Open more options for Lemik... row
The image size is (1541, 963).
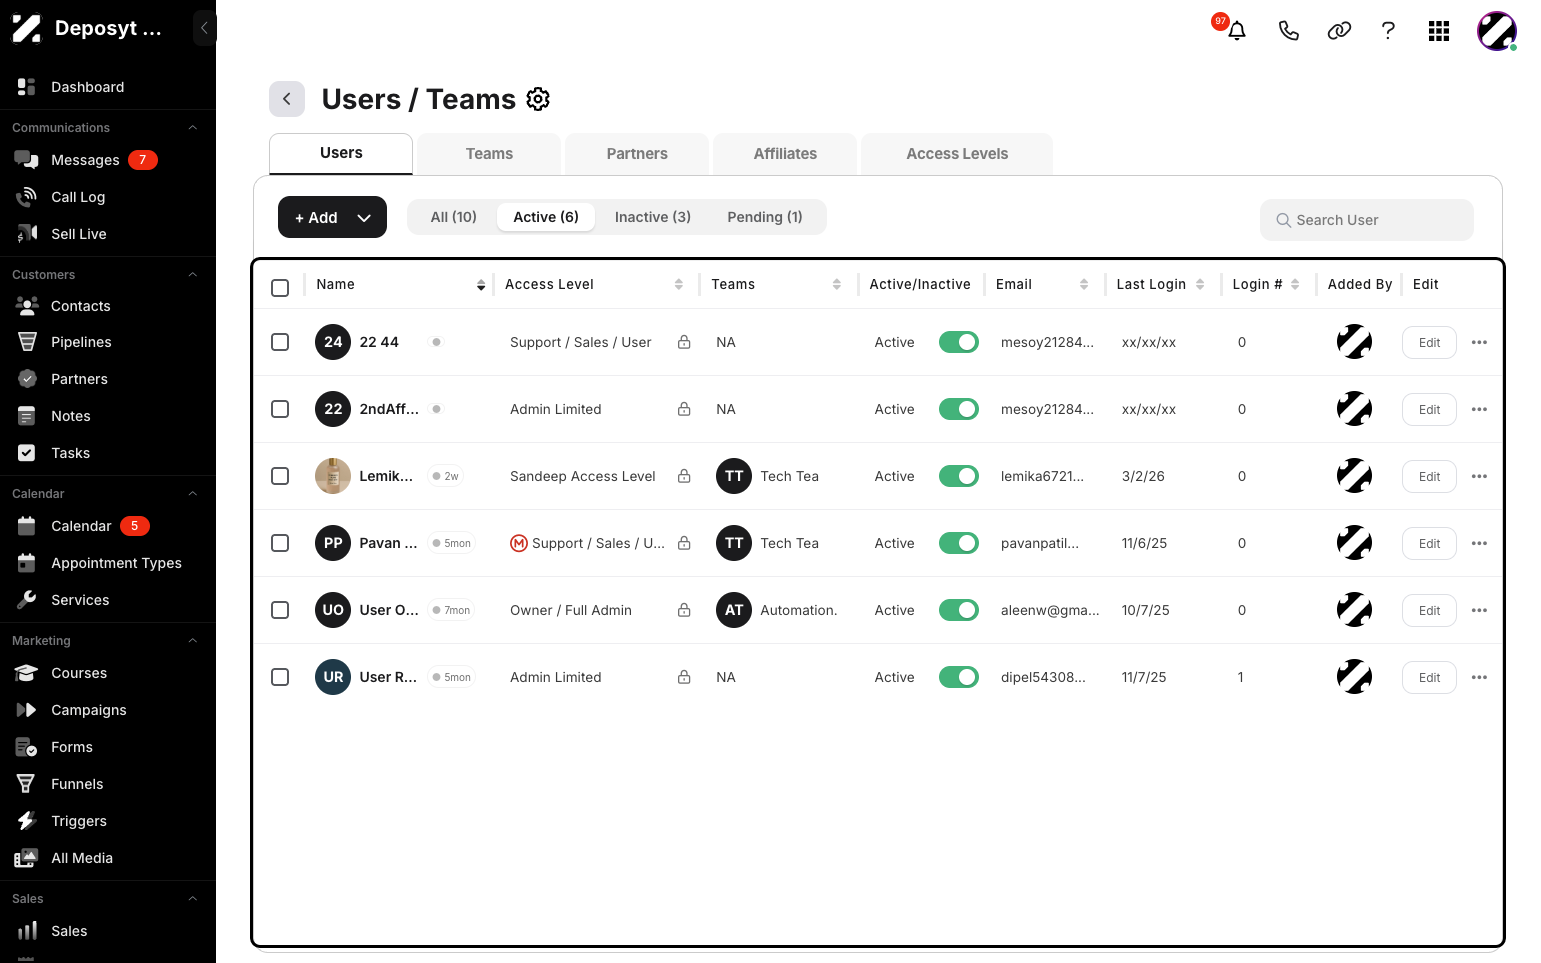pyautogui.click(x=1479, y=476)
